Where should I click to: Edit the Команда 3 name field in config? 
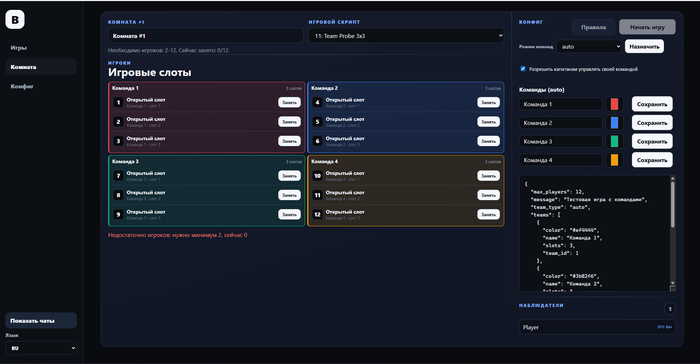point(561,142)
